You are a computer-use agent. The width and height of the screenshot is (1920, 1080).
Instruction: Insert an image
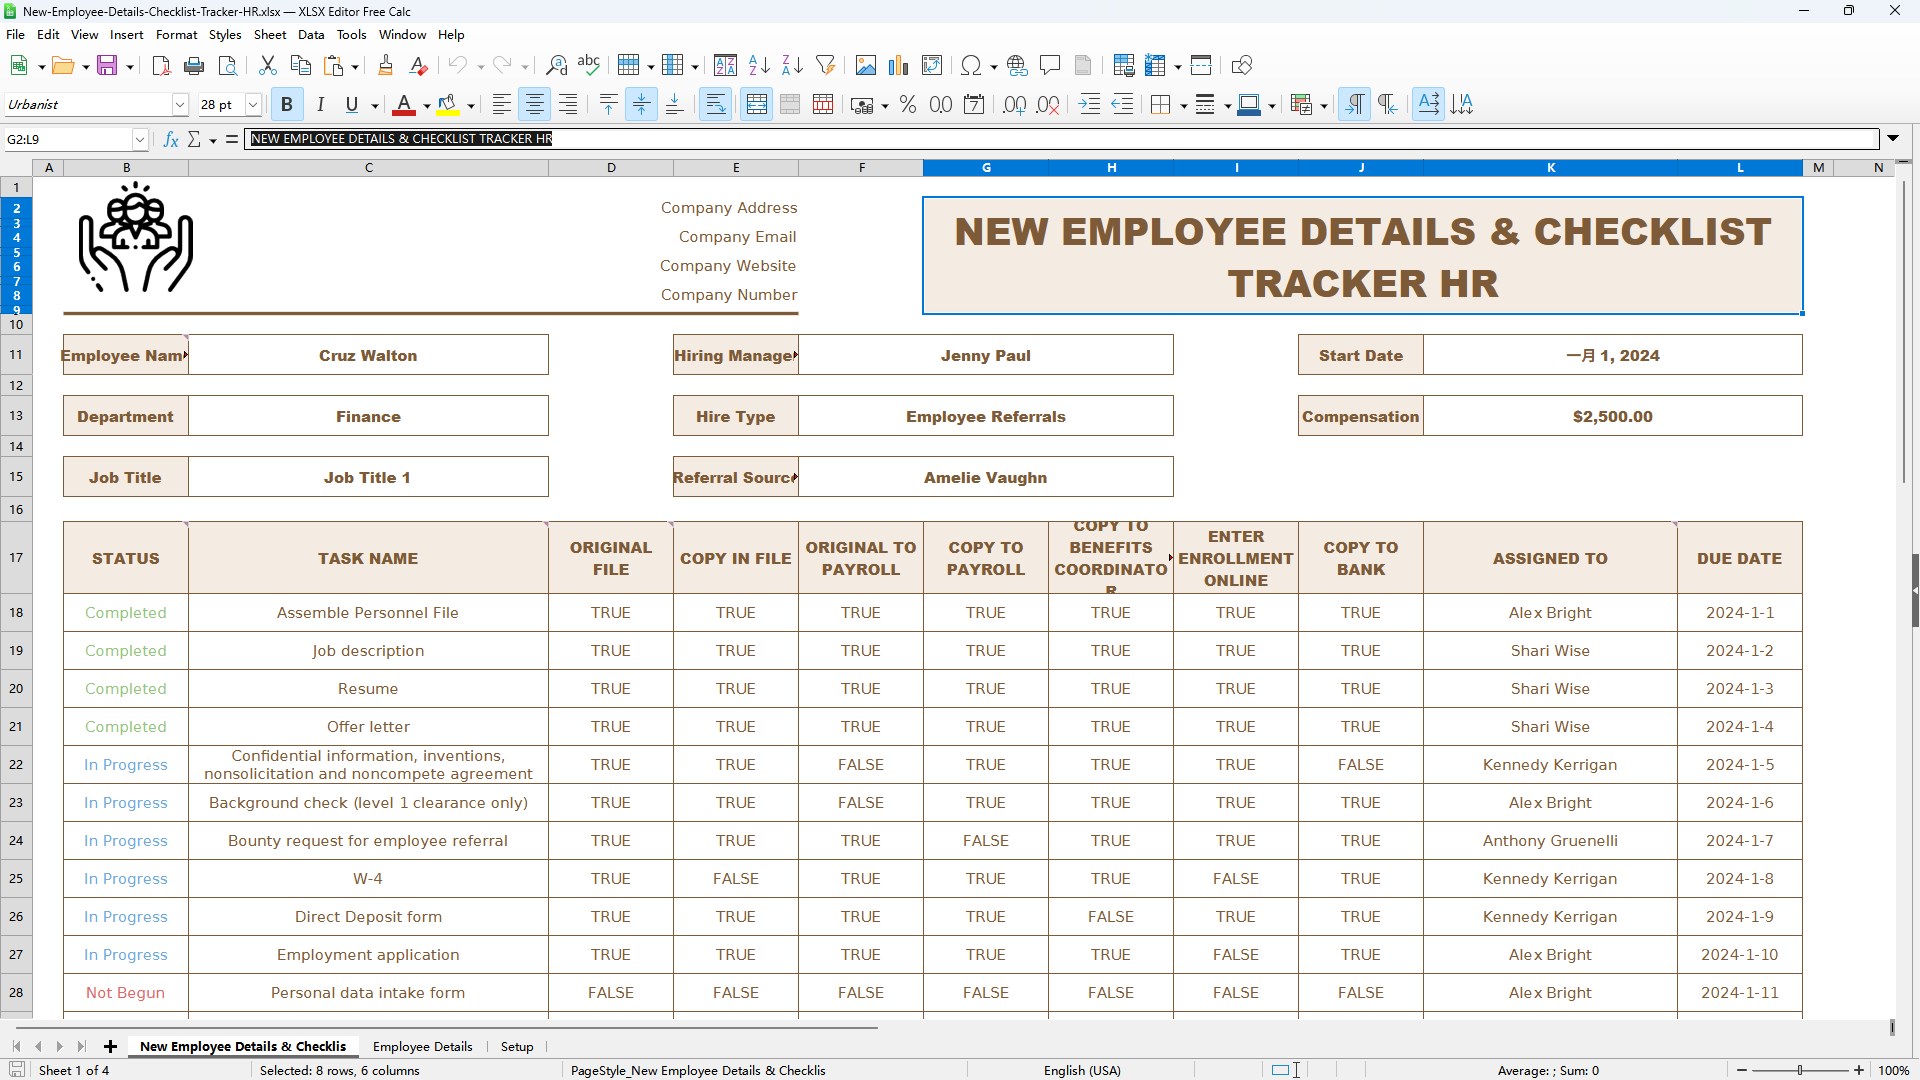pyautogui.click(x=865, y=65)
